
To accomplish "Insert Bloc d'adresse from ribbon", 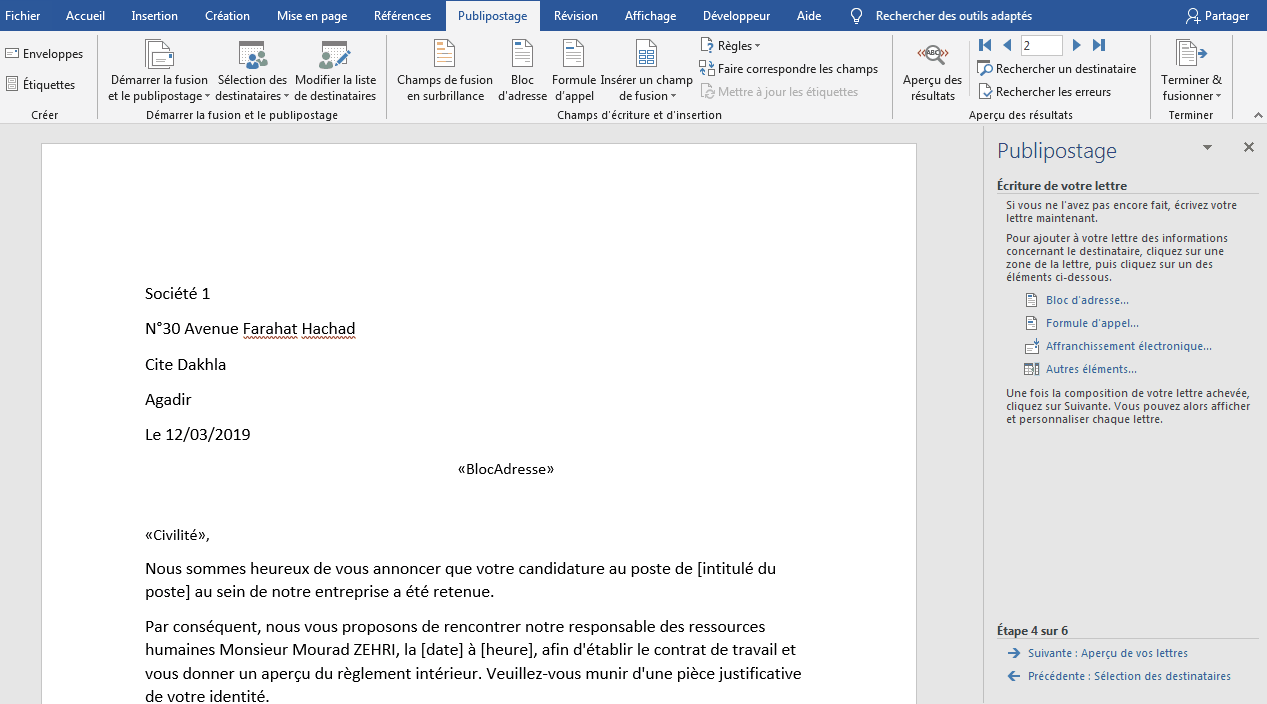I will (522, 71).
